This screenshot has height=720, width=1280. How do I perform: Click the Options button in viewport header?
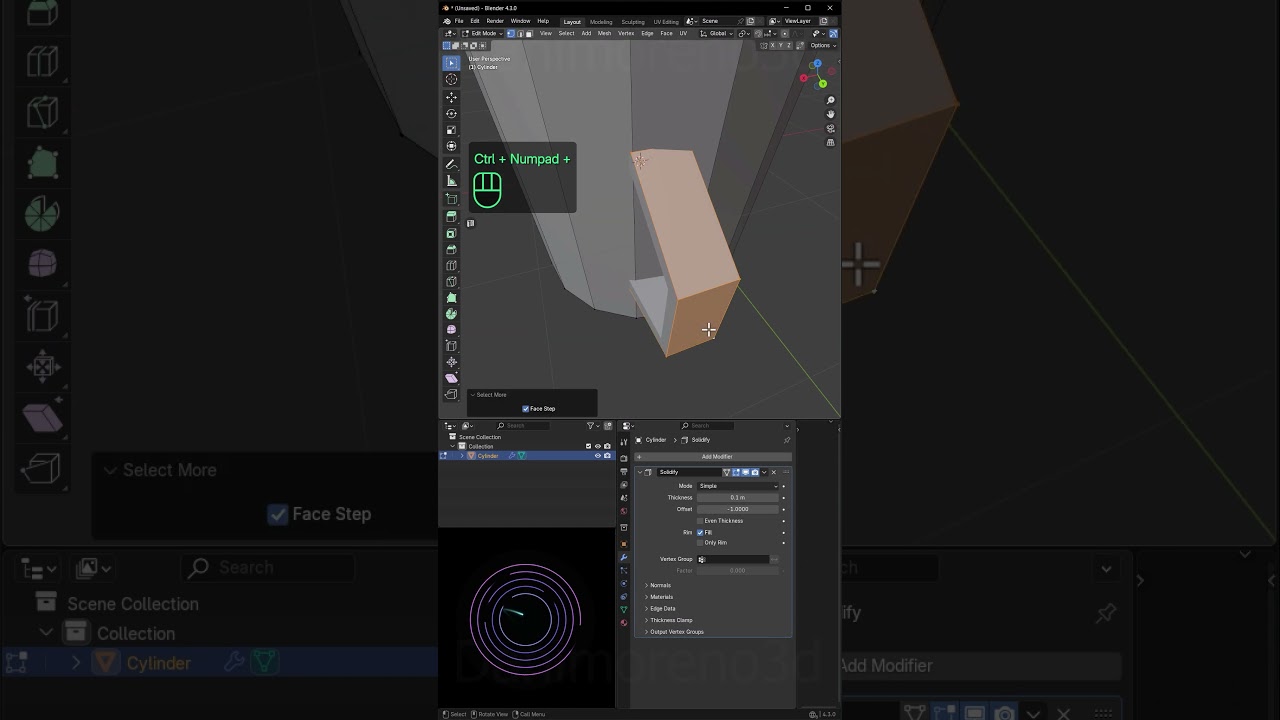(822, 45)
